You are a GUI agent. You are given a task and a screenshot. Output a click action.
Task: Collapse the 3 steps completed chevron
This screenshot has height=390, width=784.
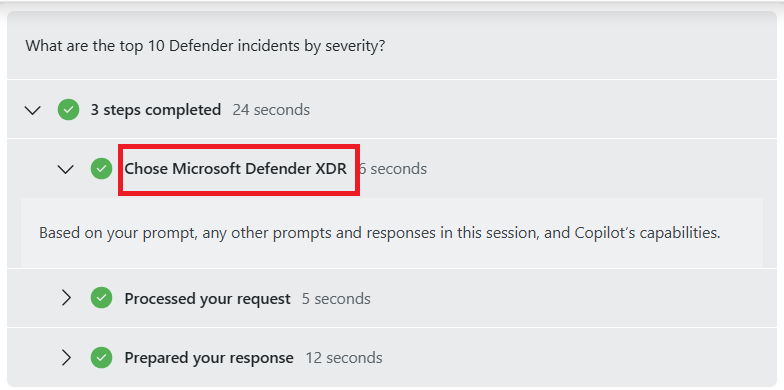32,110
